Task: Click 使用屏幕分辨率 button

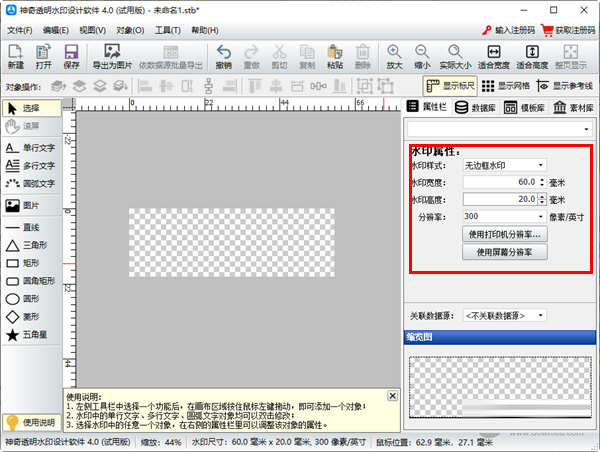Action: [x=505, y=253]
